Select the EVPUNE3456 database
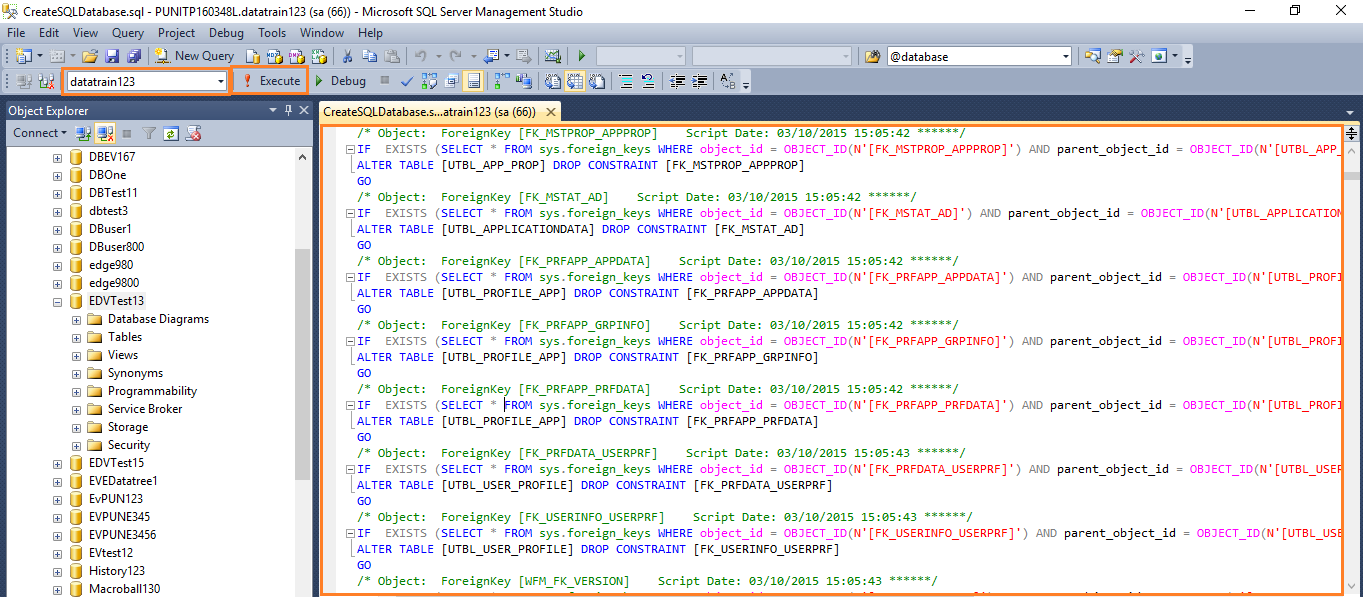The image size is (1363, 597). pos(122,535)
